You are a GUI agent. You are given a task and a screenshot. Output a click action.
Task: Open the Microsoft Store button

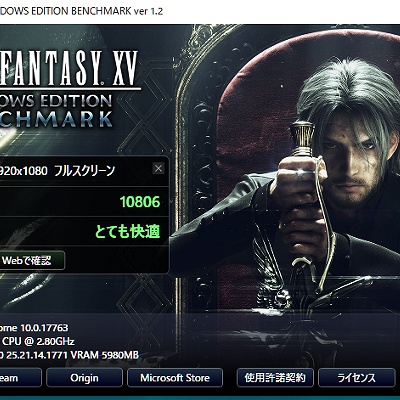175,378
